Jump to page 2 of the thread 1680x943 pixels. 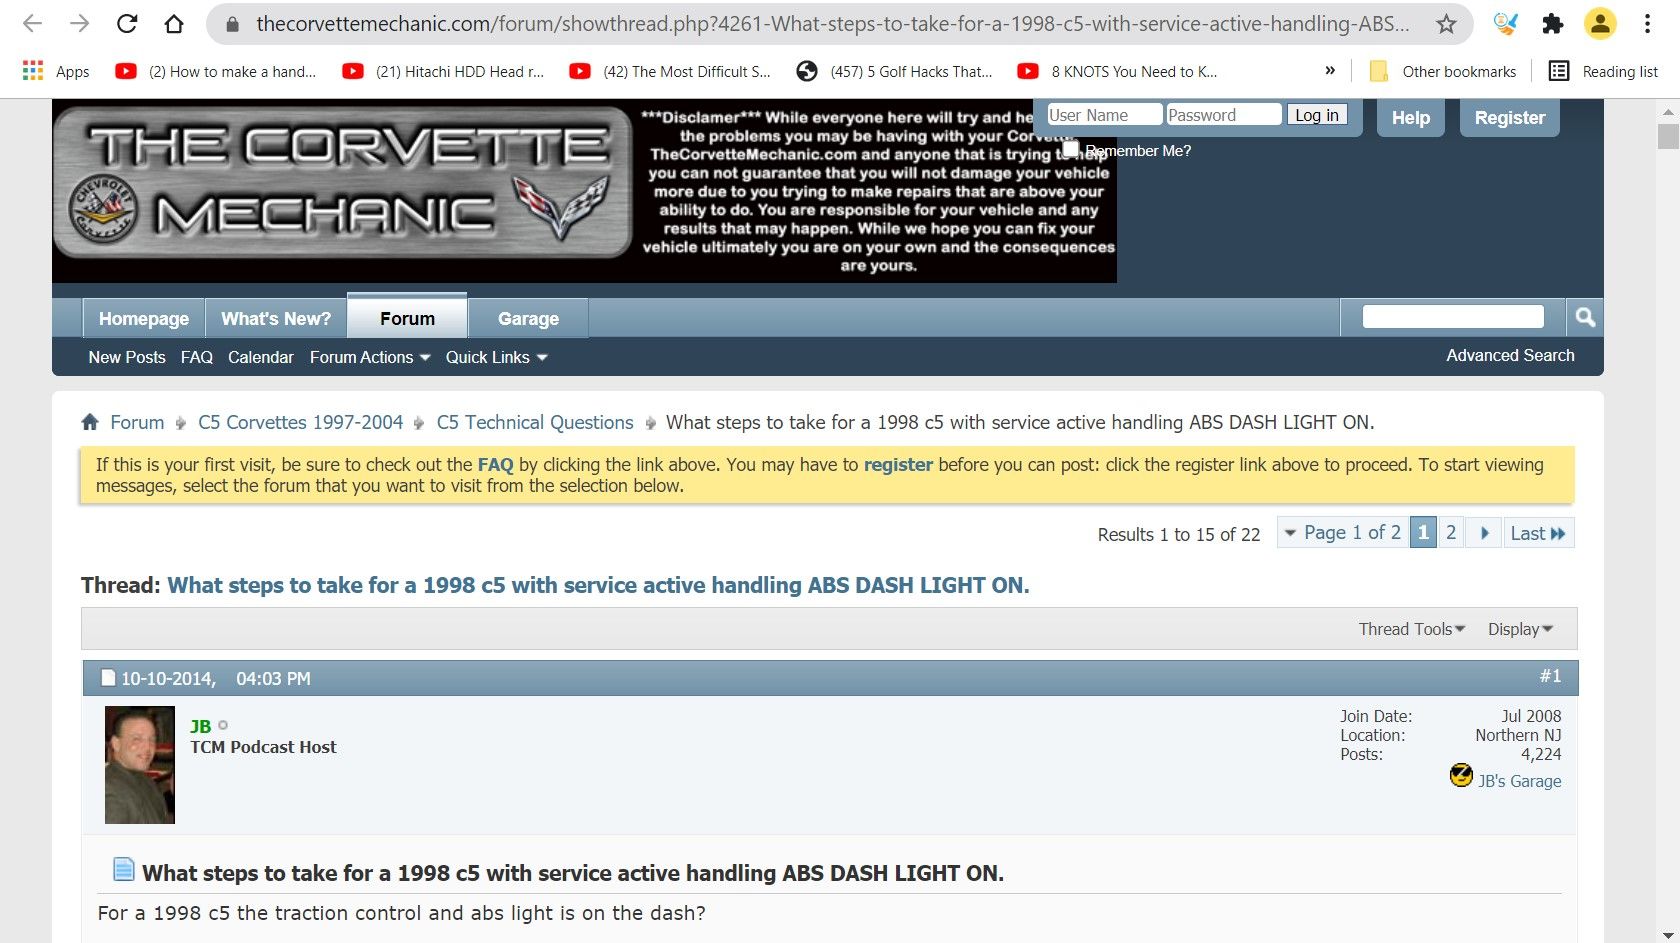click(1450, 532)
